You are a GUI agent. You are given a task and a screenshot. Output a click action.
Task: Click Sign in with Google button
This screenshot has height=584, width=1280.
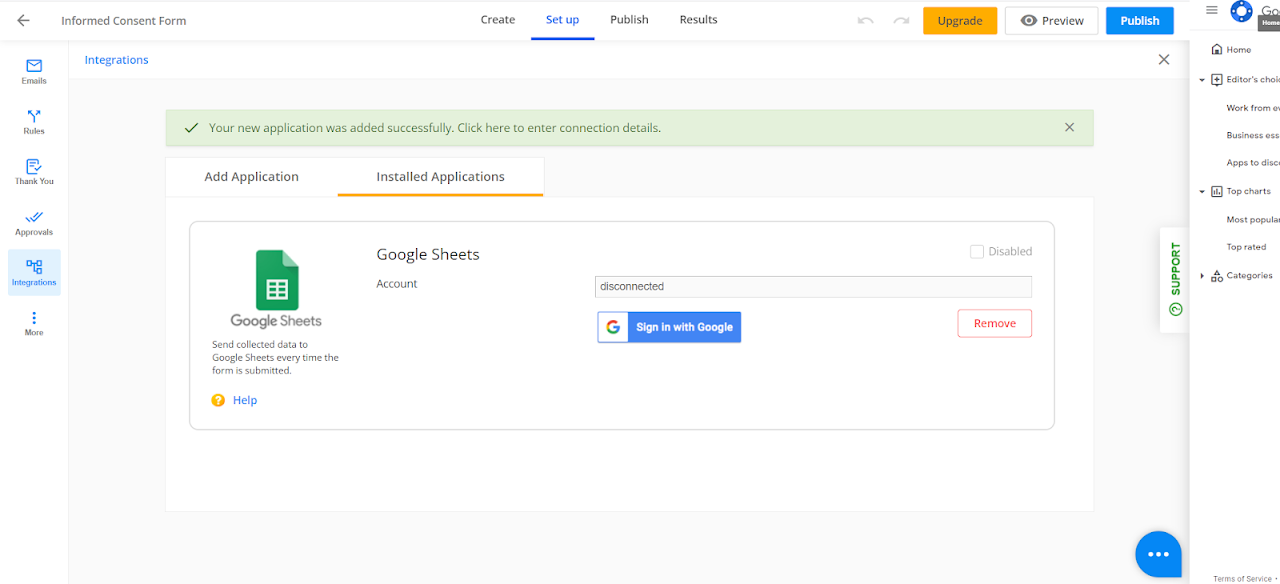(x=669, y=327)
